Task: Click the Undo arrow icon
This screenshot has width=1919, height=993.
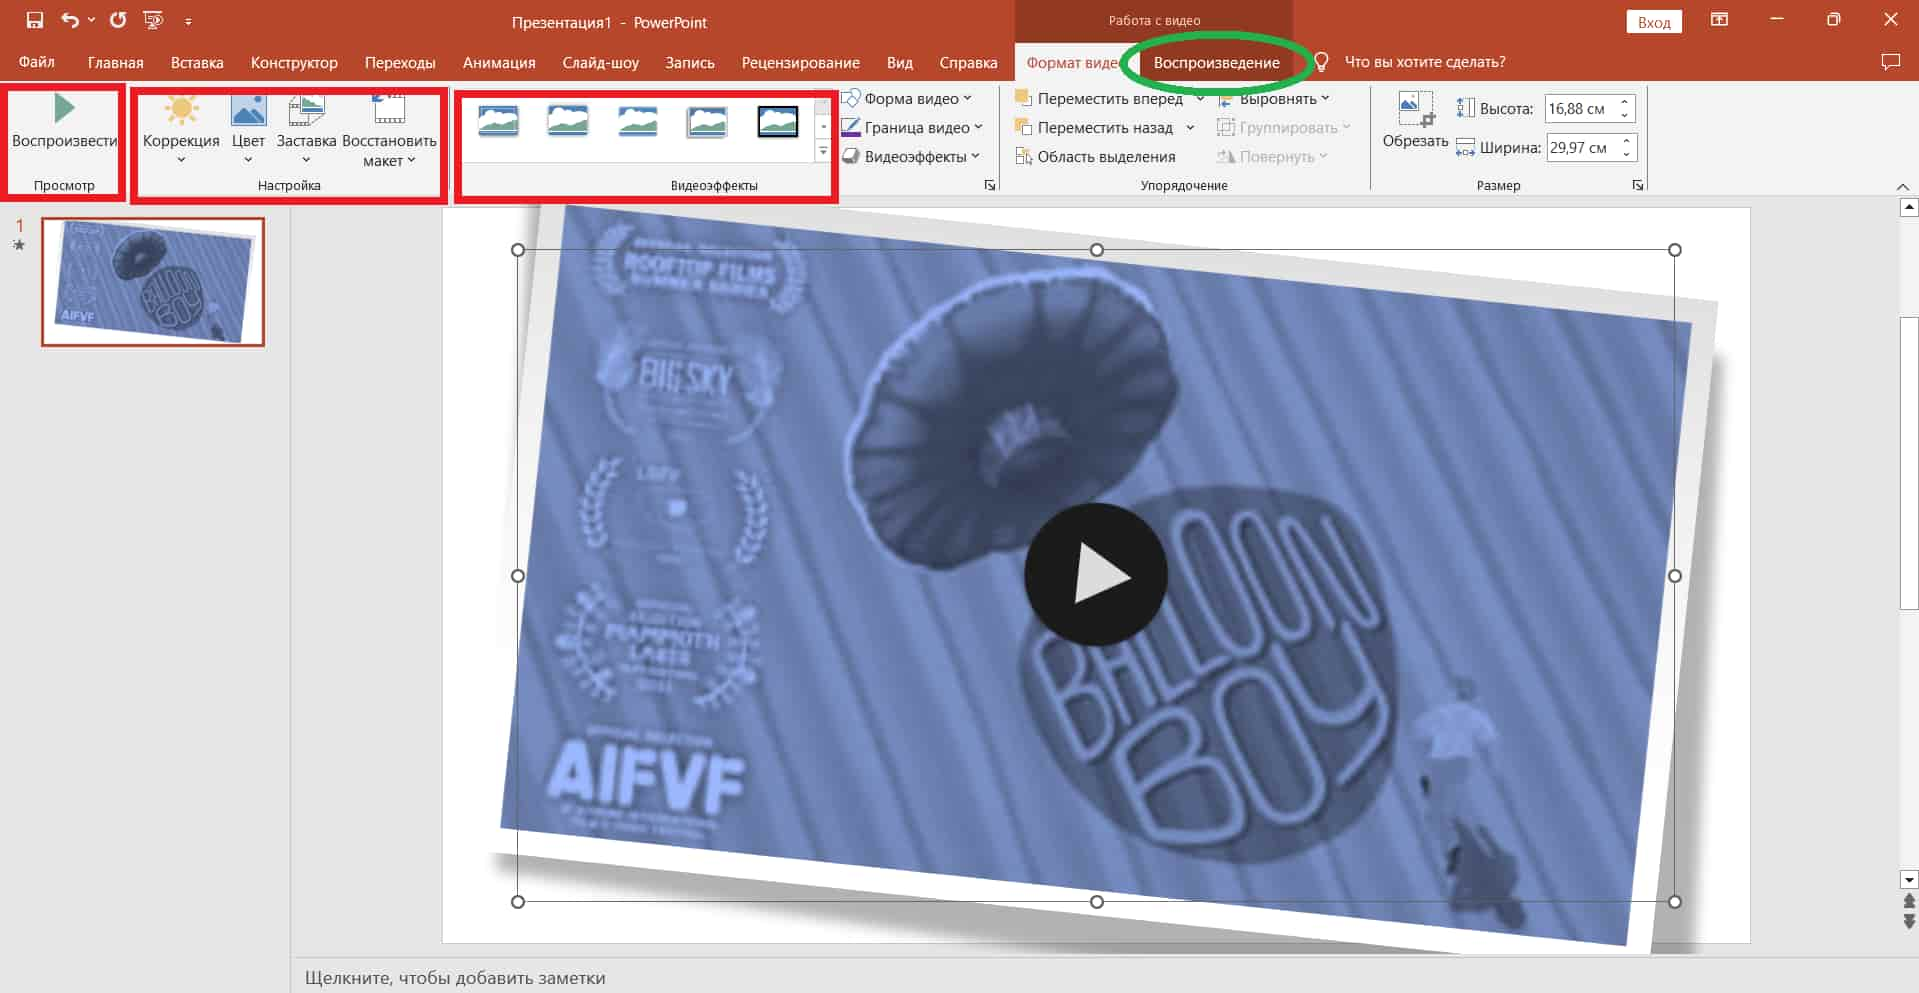Action: tap(70, 20)
